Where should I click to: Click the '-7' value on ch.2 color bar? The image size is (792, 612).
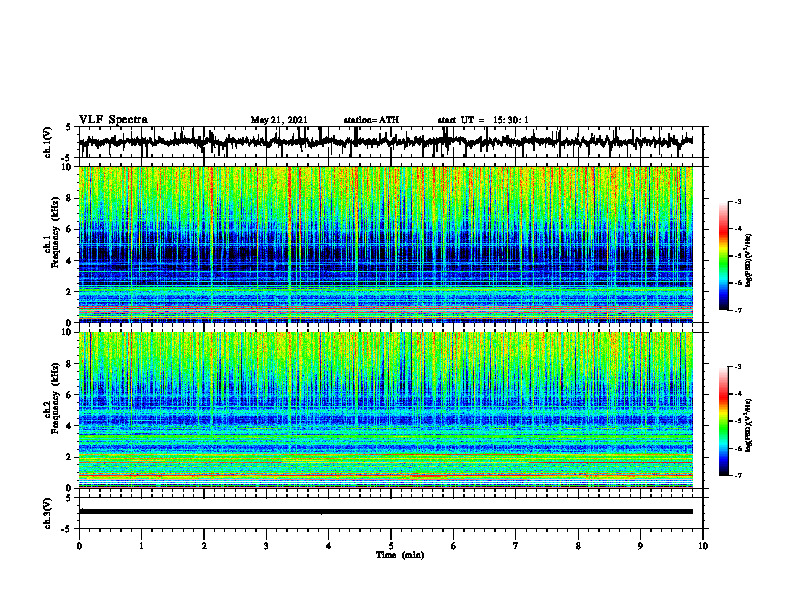737,476
